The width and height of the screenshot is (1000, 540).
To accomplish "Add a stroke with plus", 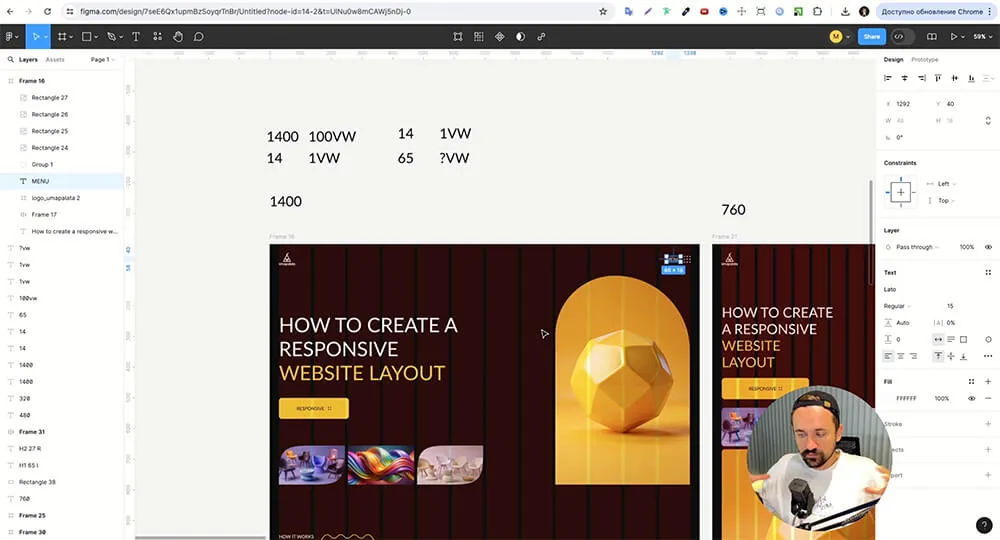I will coord(988,424).
